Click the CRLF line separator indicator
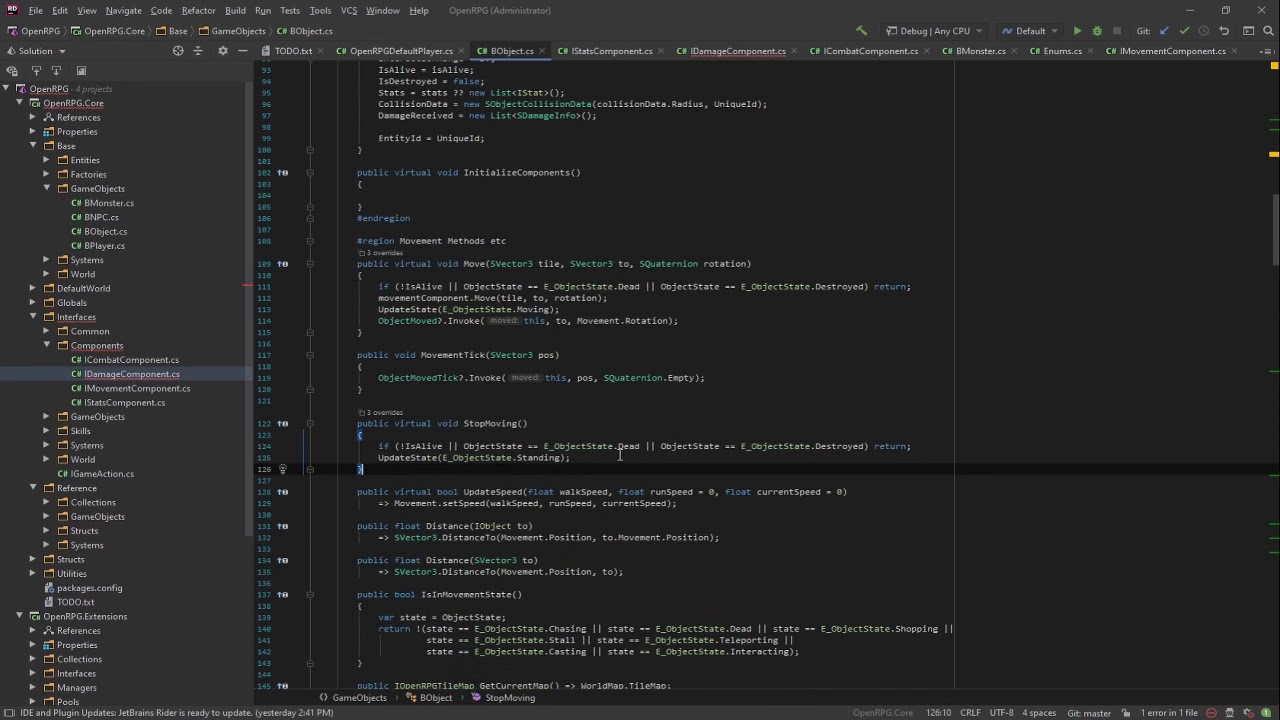The image size is (1280, 720). [x=970, y=713]
